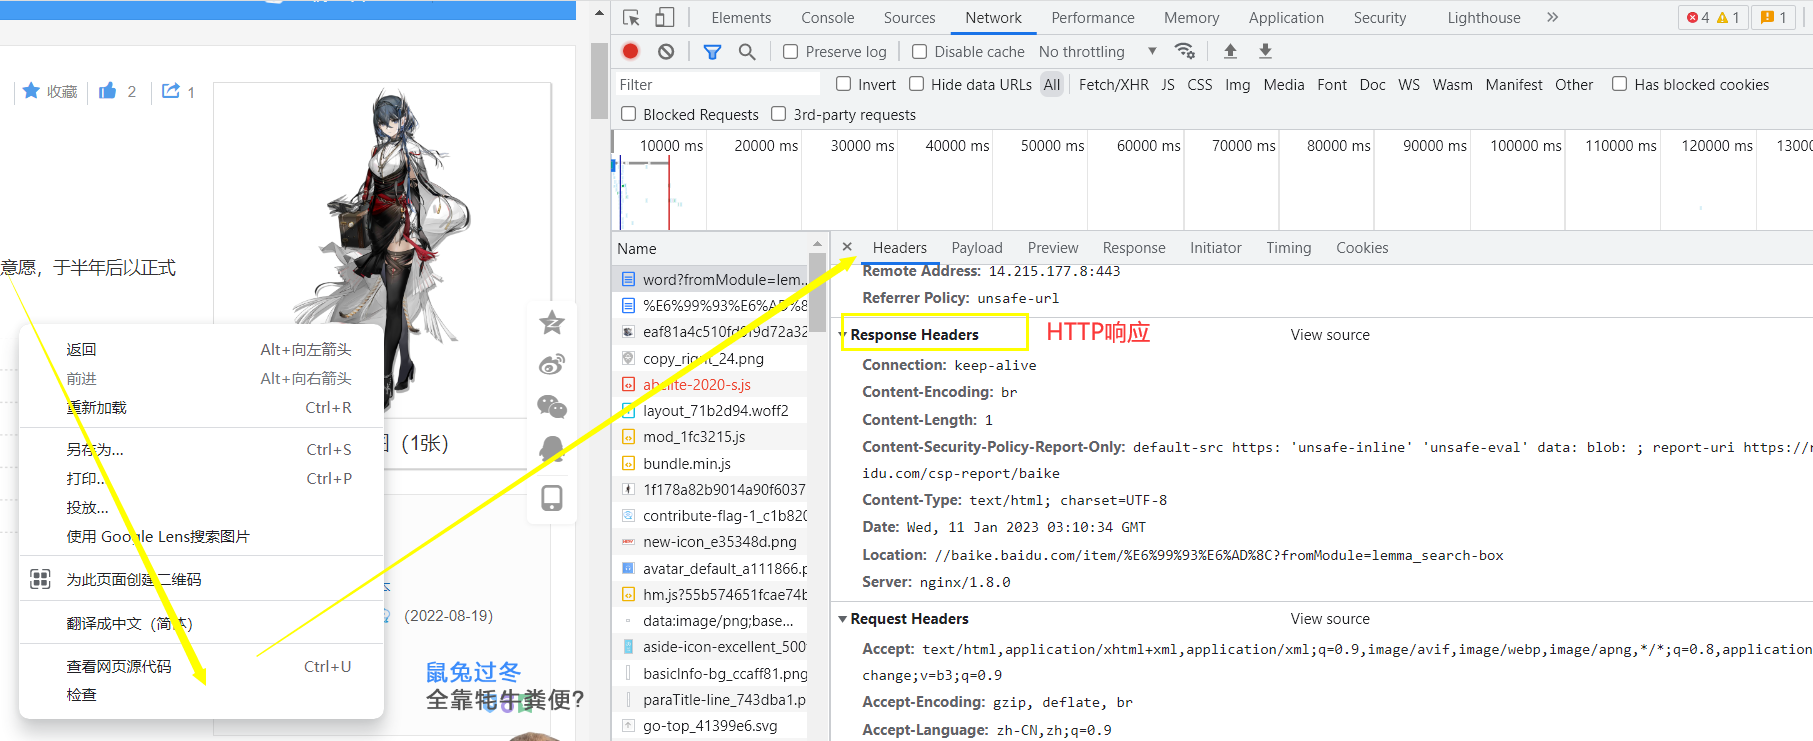Choose 查看网页源代码 in context menu
The height and width of the screenshot is (741, 1813).
[201, 666]
